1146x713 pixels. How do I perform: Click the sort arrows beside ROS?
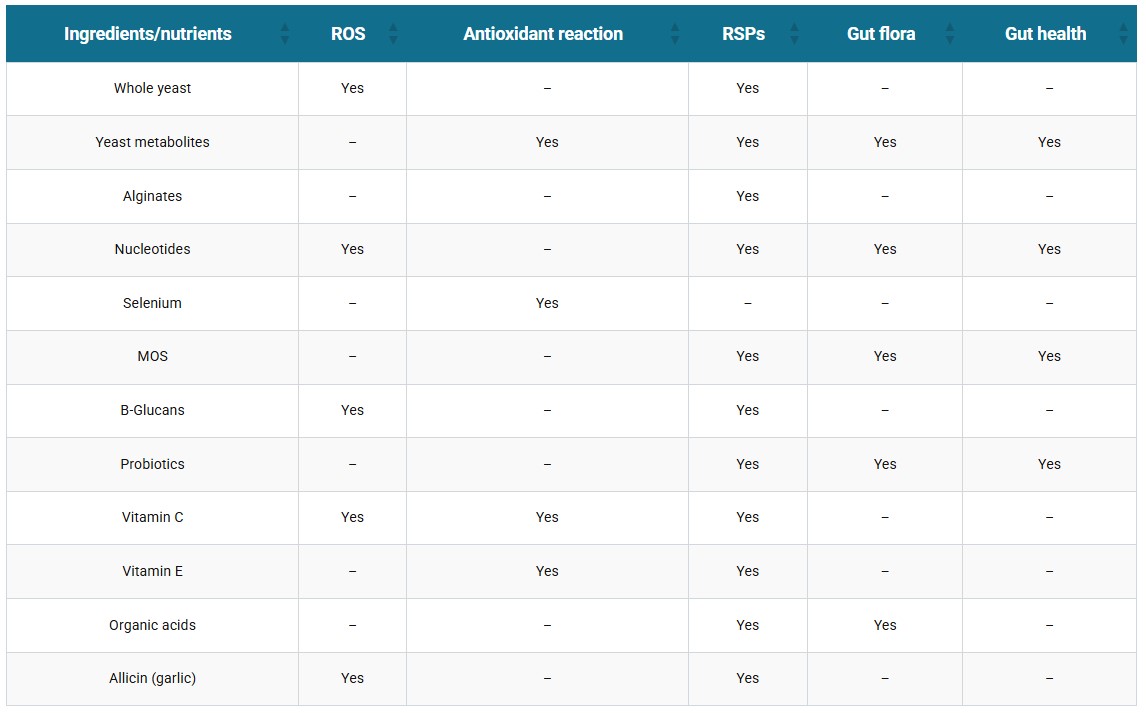click(x=393, y=34)
